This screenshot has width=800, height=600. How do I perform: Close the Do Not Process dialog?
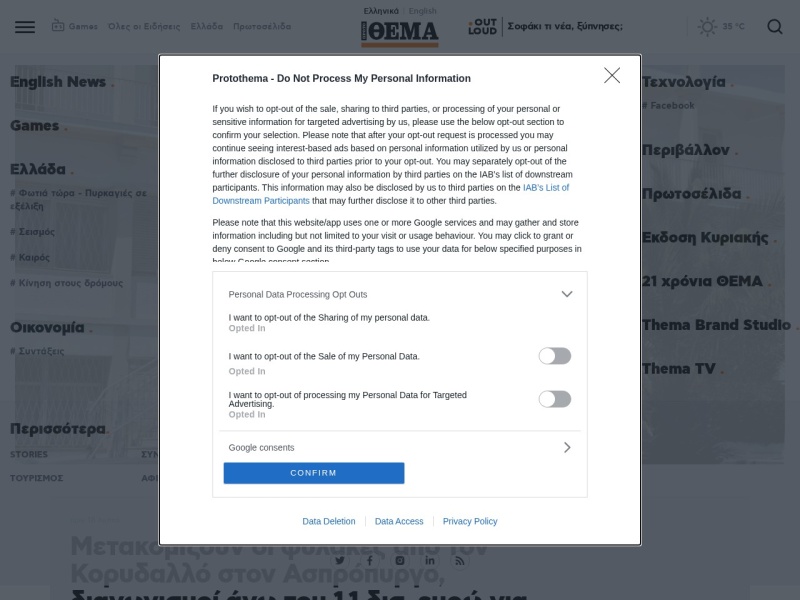pyautogui.click(x=612, y=76)
